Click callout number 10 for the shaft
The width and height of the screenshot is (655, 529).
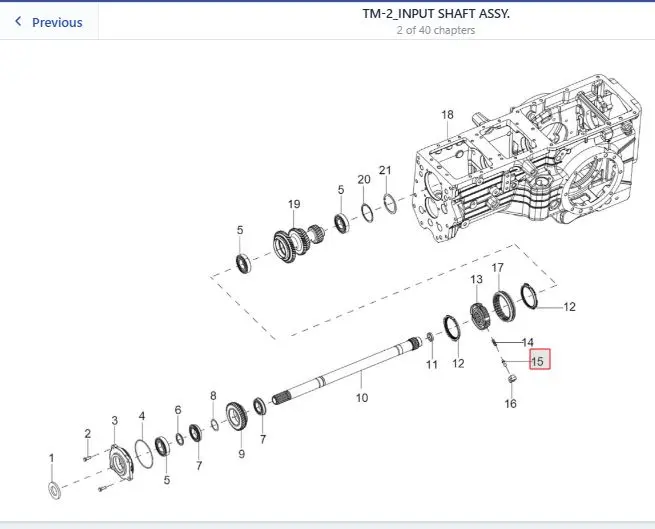point(362,398)
